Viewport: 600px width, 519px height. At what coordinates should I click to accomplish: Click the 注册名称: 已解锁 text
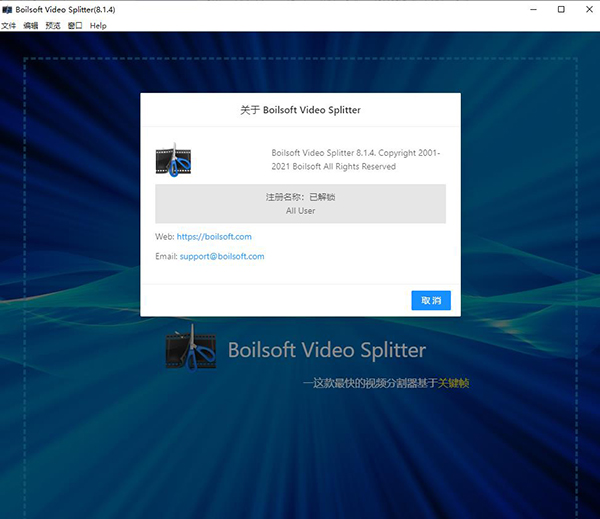point(300,197)
